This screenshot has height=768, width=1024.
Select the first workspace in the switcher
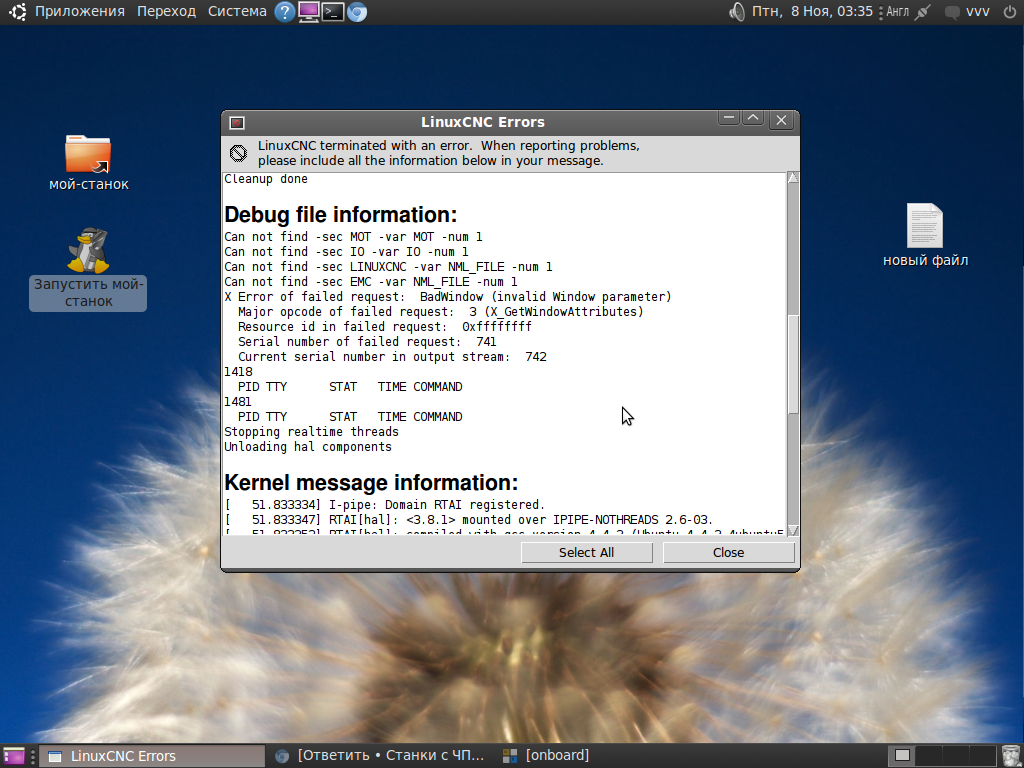(x=902, y=756)
